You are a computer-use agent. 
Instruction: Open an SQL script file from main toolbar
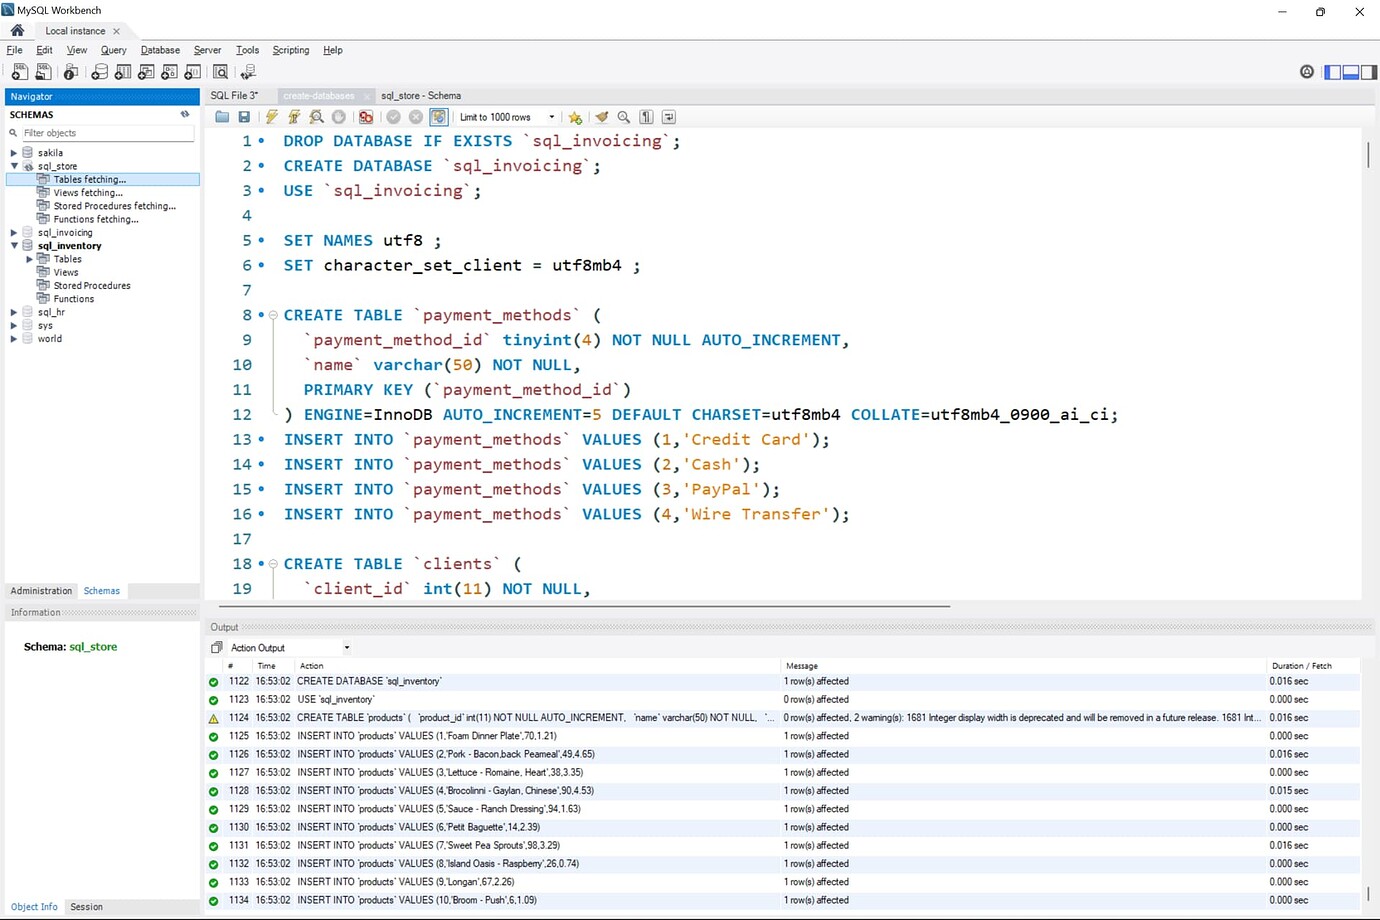[43, 72]
